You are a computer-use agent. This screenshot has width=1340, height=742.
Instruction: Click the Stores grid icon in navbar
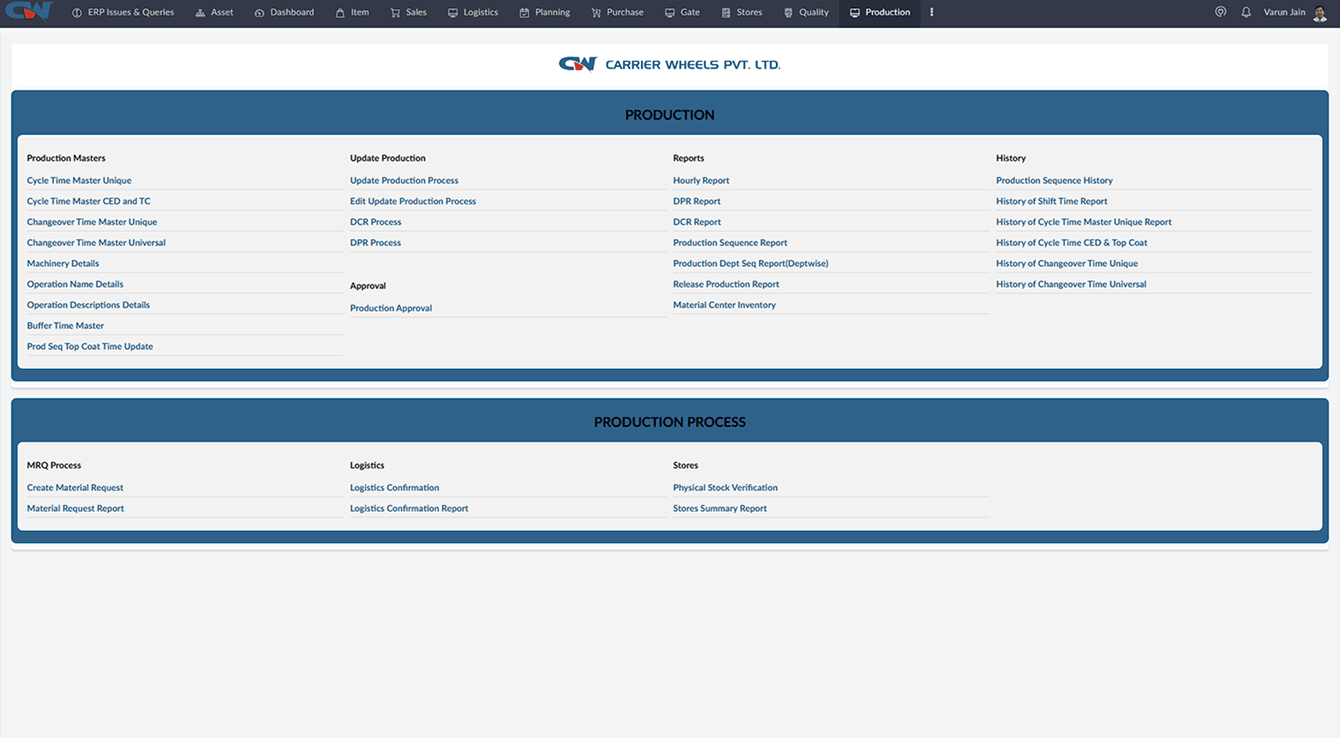click(726, 12)
